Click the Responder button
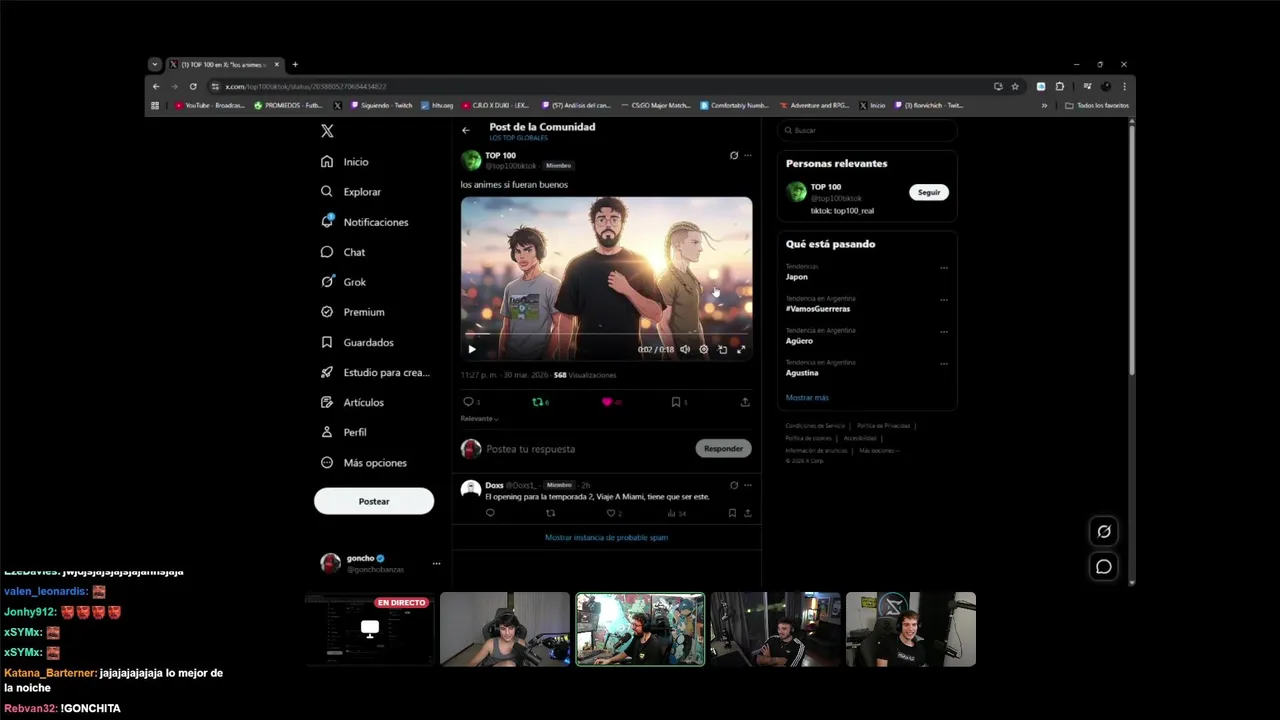The width and height of the screenshot is (1280, 720). pyautogui.click(x=723, y=449)
